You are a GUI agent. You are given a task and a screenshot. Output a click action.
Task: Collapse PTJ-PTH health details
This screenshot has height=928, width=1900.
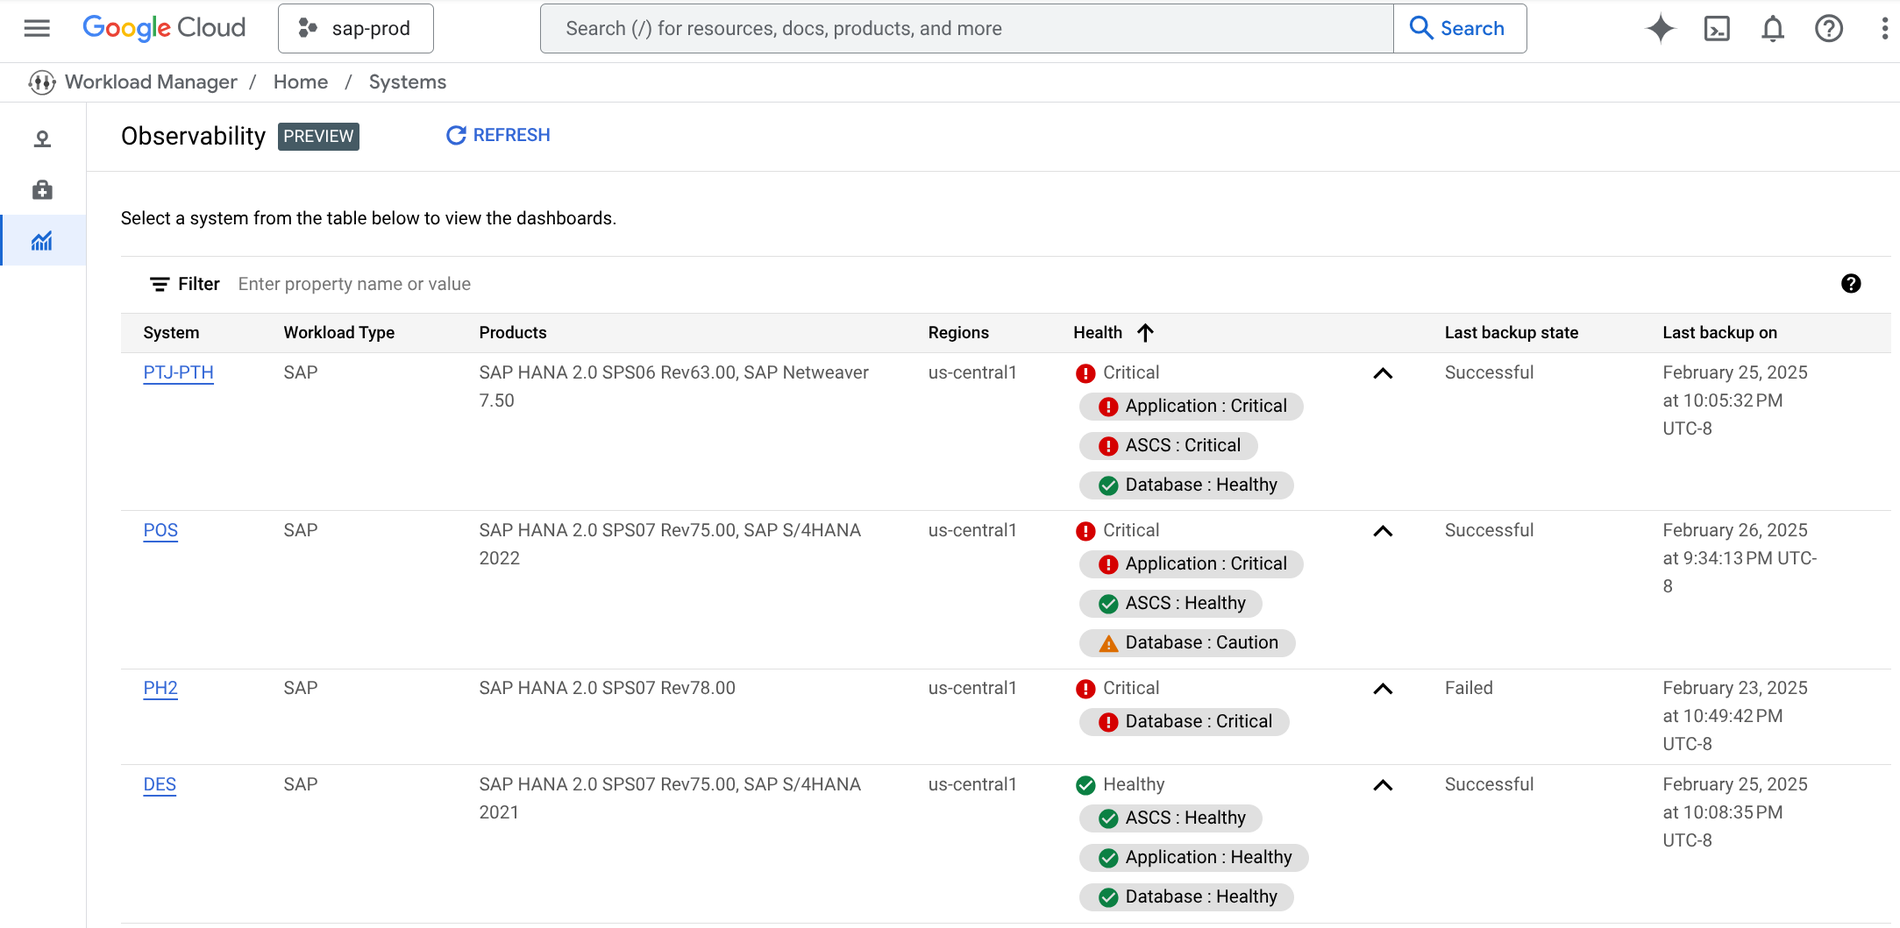(x=1383, y=373)
